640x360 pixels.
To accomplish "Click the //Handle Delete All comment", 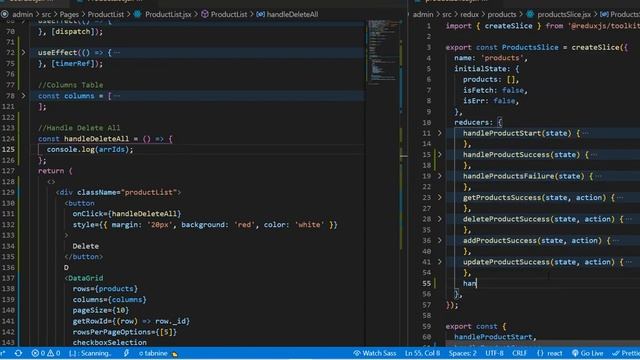I will 79,128.
